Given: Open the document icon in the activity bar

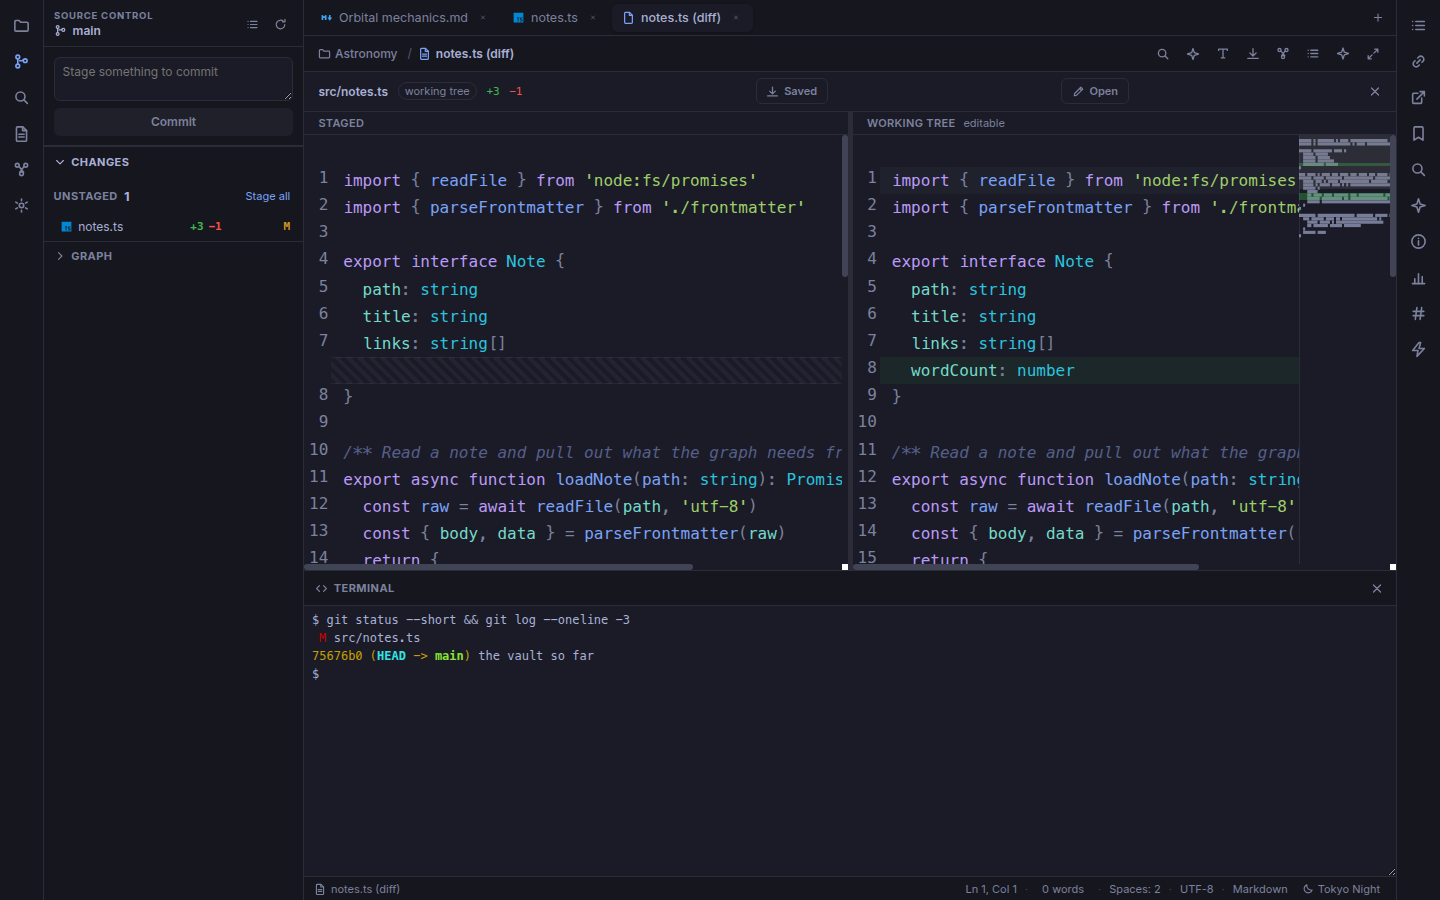Looking at the screenshot, I should (21, 134).
